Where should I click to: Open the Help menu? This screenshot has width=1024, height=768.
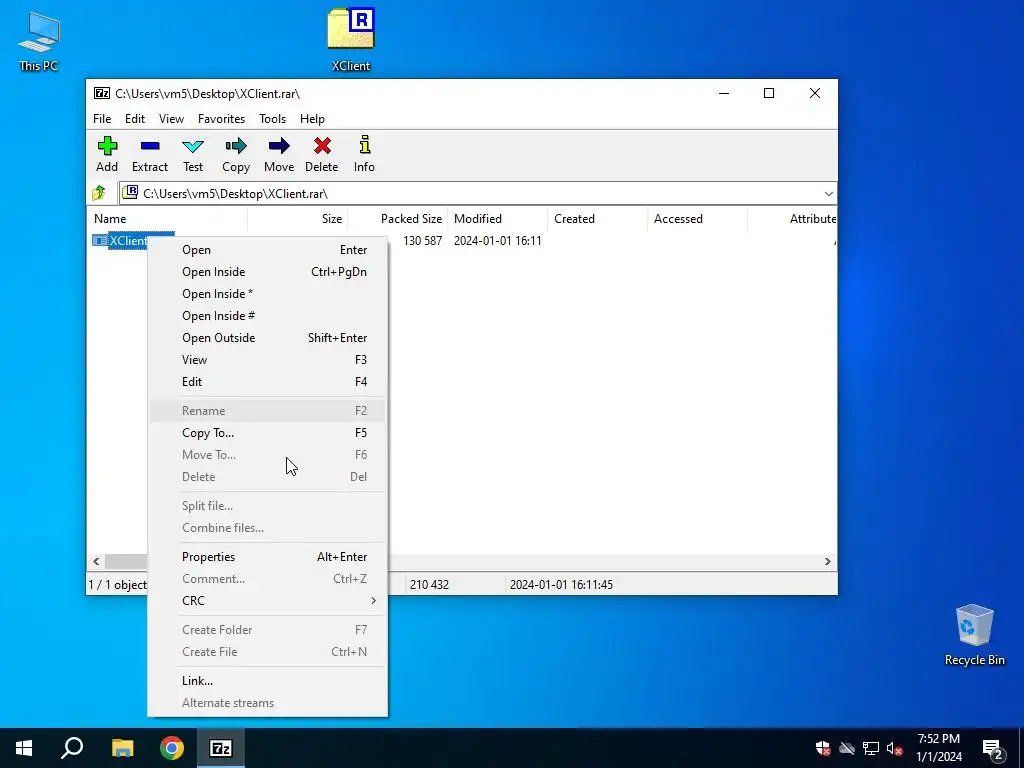tap(312, 119)
